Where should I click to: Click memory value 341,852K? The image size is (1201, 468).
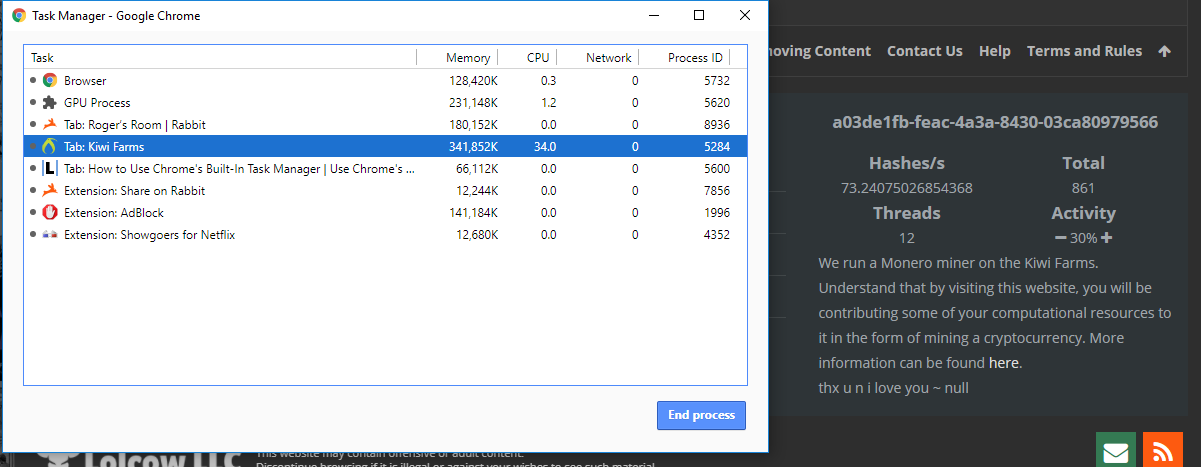click(474, 147)
